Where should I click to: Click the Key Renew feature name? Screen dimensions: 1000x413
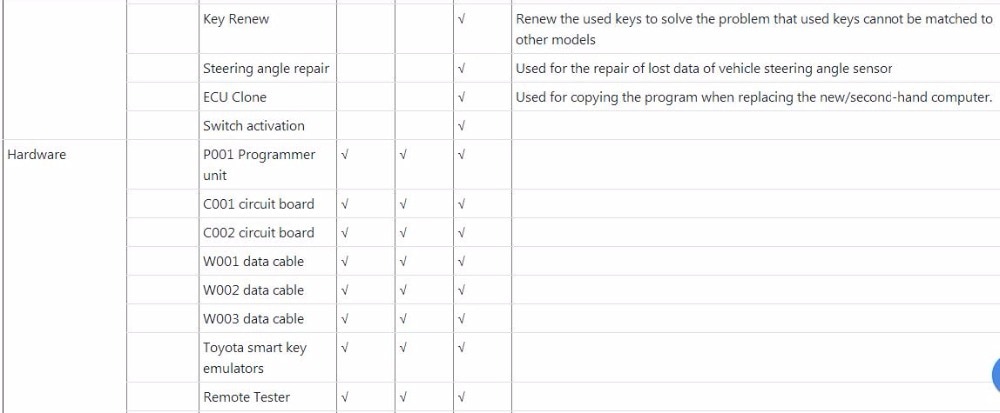click(x=236, y=20)
